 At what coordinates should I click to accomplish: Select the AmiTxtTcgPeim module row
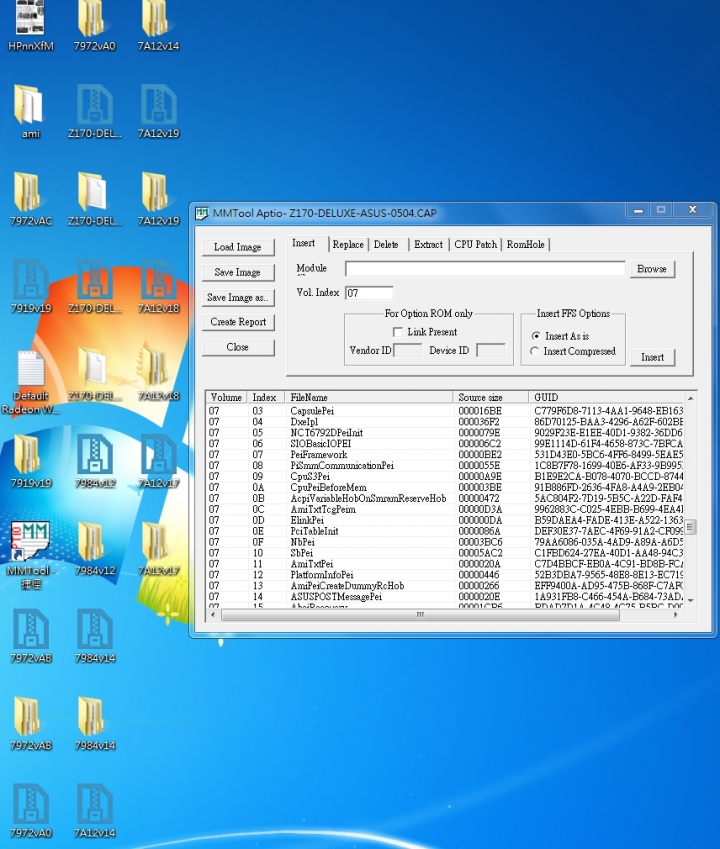pyautogui.click(x=445, y=509)
